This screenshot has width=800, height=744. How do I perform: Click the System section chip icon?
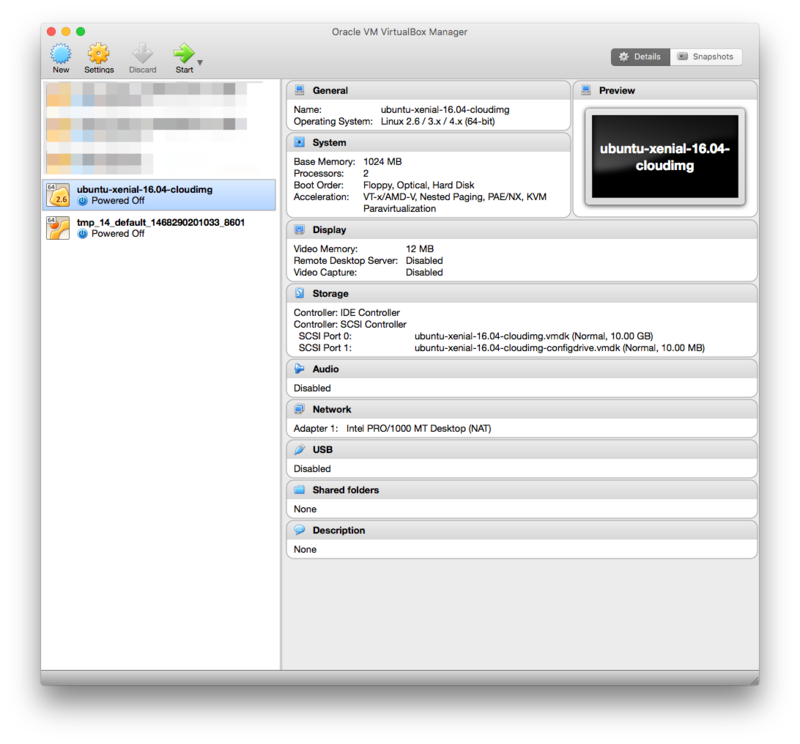[x=299, y=142]
